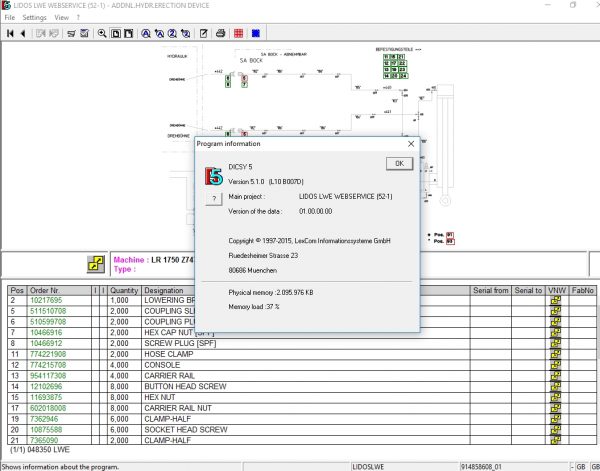The width and height of the screenshot is (600, 471).
Task: Click the VNW column header
Action: (x=557, y=290)
